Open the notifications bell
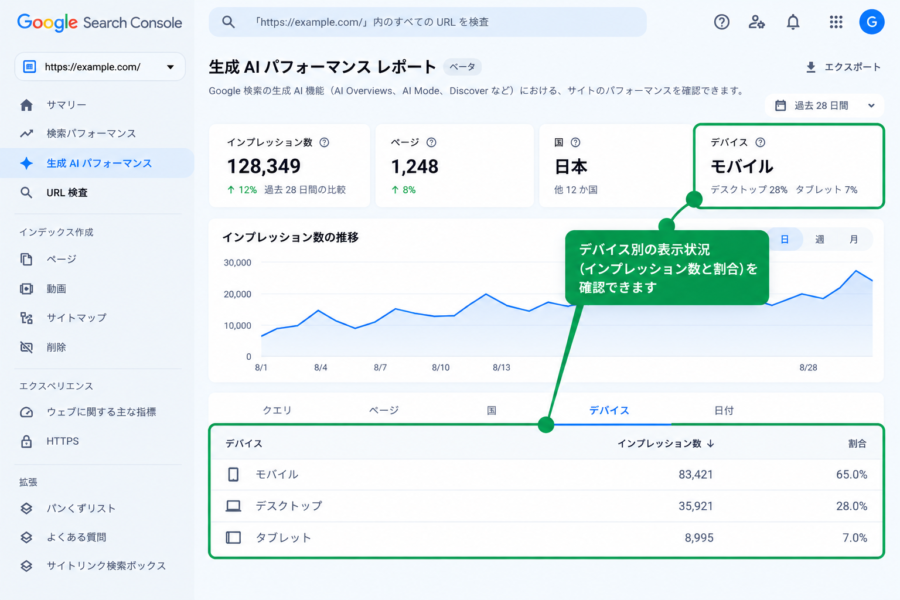 [793, 22]
